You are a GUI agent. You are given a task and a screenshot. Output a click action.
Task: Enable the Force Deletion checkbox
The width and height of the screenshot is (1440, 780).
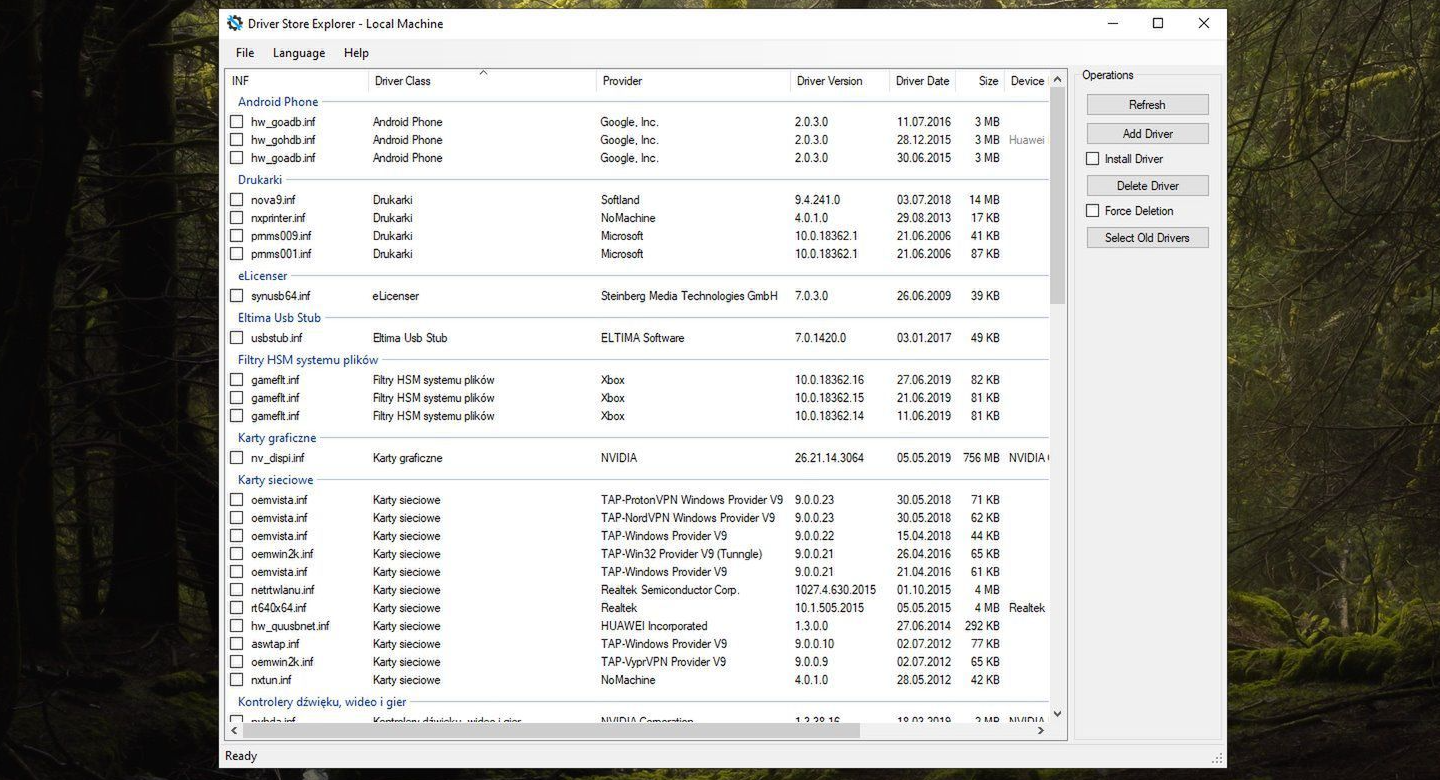click(1093, 210)
